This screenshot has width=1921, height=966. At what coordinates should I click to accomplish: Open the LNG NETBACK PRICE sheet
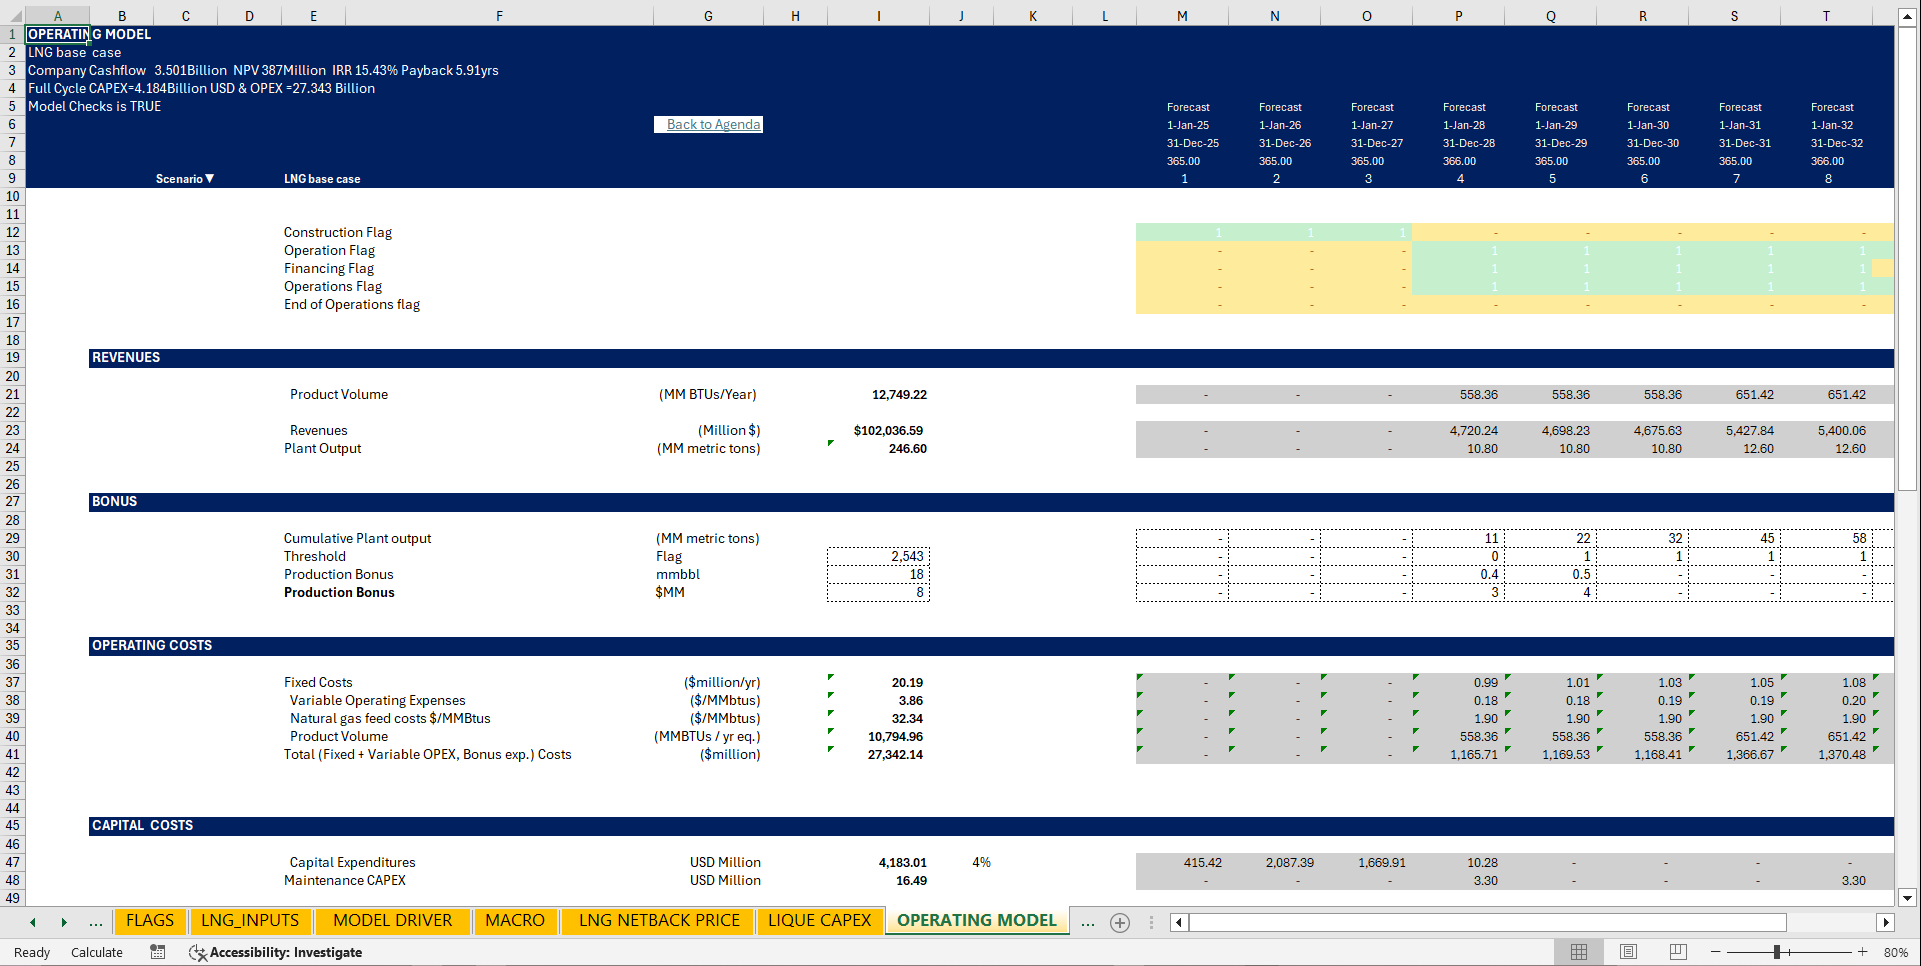(657, 920)
